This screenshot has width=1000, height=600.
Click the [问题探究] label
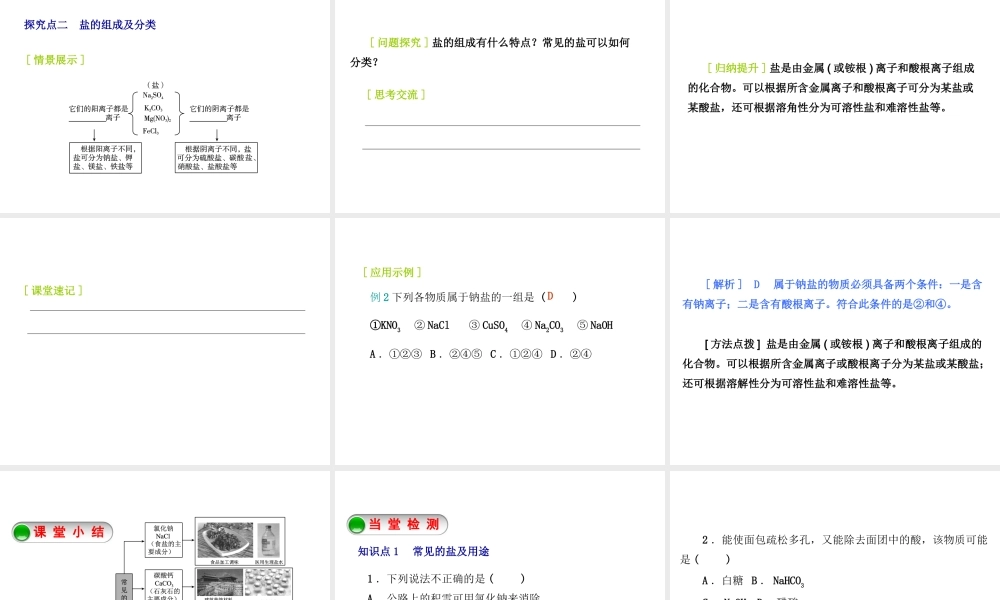399,43
